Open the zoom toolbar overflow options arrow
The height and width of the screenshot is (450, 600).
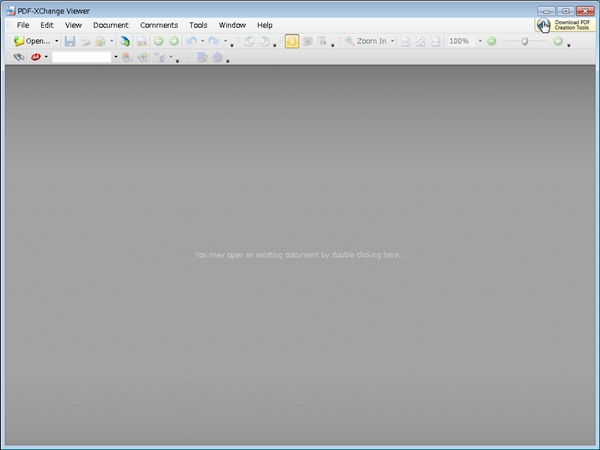click(569, 46)
